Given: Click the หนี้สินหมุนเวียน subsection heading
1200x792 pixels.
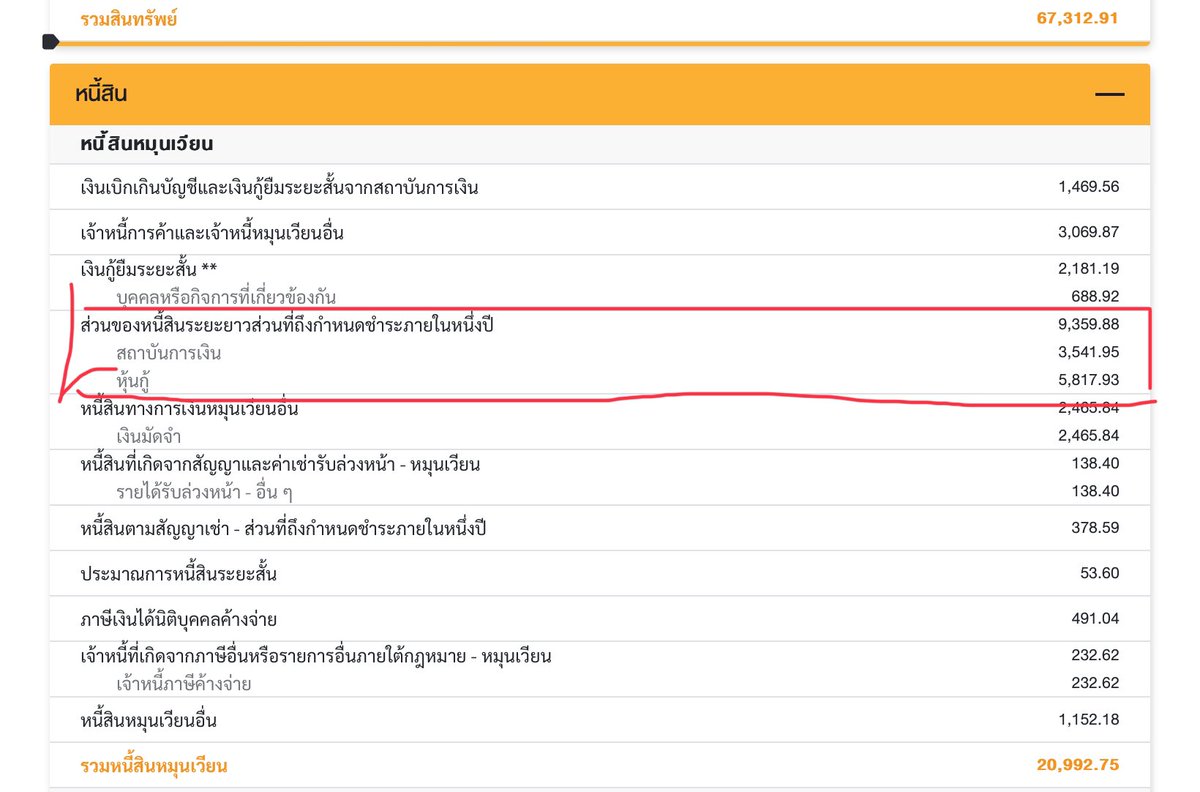Looking at the screenshot, I should tap(147, 145).
